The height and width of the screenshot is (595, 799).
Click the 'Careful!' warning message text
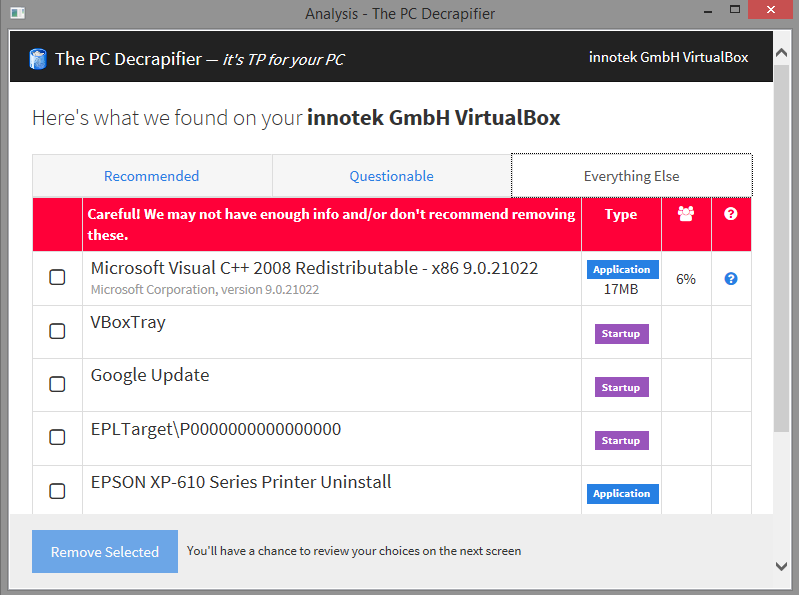[331, 224]
